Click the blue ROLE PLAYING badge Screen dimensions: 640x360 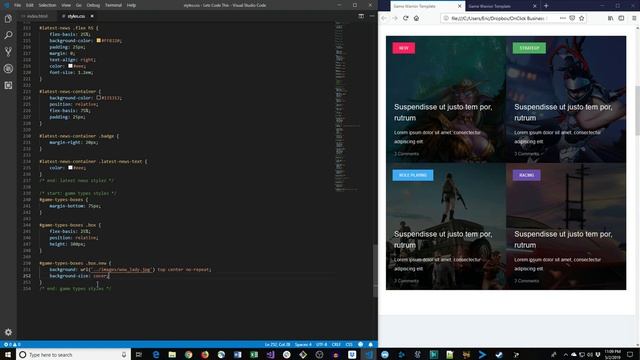coord(413,175)
